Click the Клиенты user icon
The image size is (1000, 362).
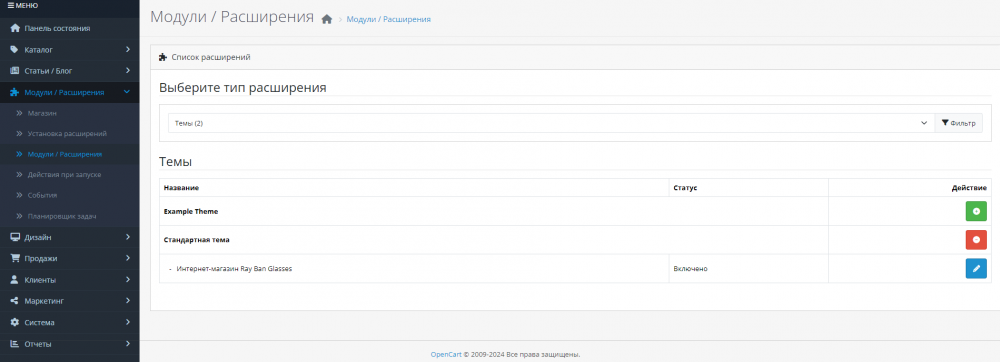(x=15, y=280)
